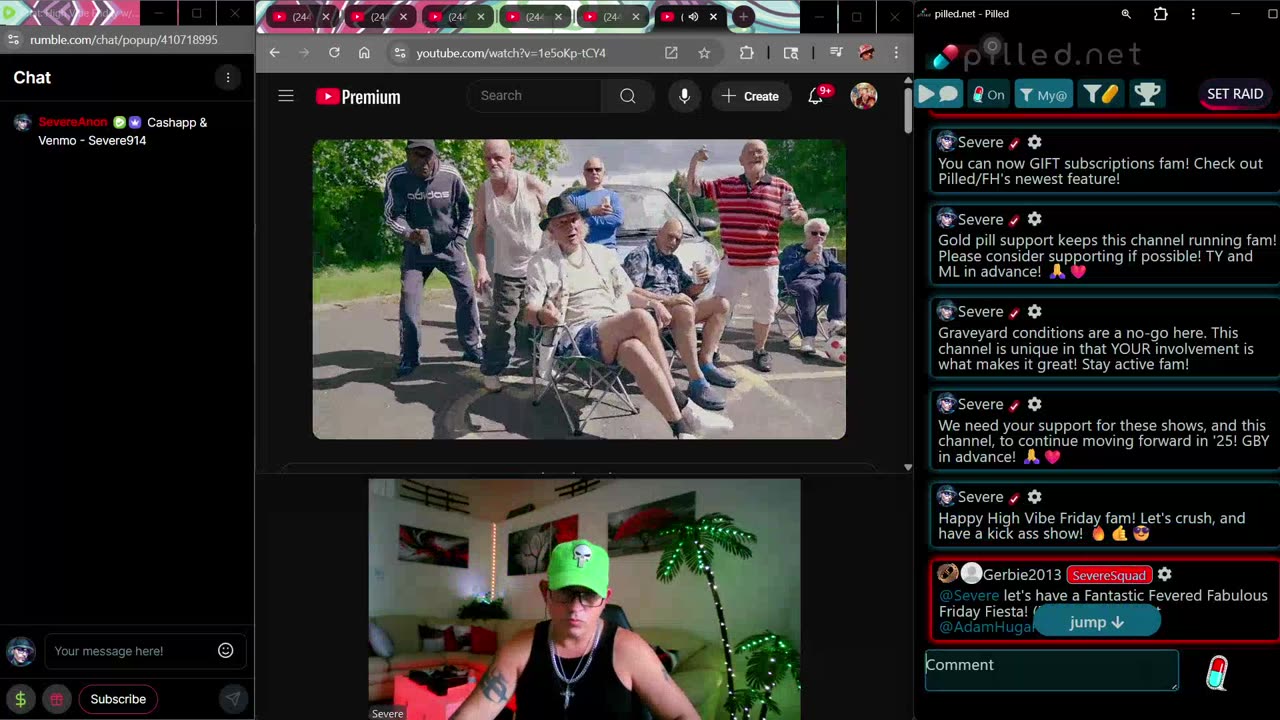
Task: Go to the browser home page in the YouTube window
Action: coord(364,53)
